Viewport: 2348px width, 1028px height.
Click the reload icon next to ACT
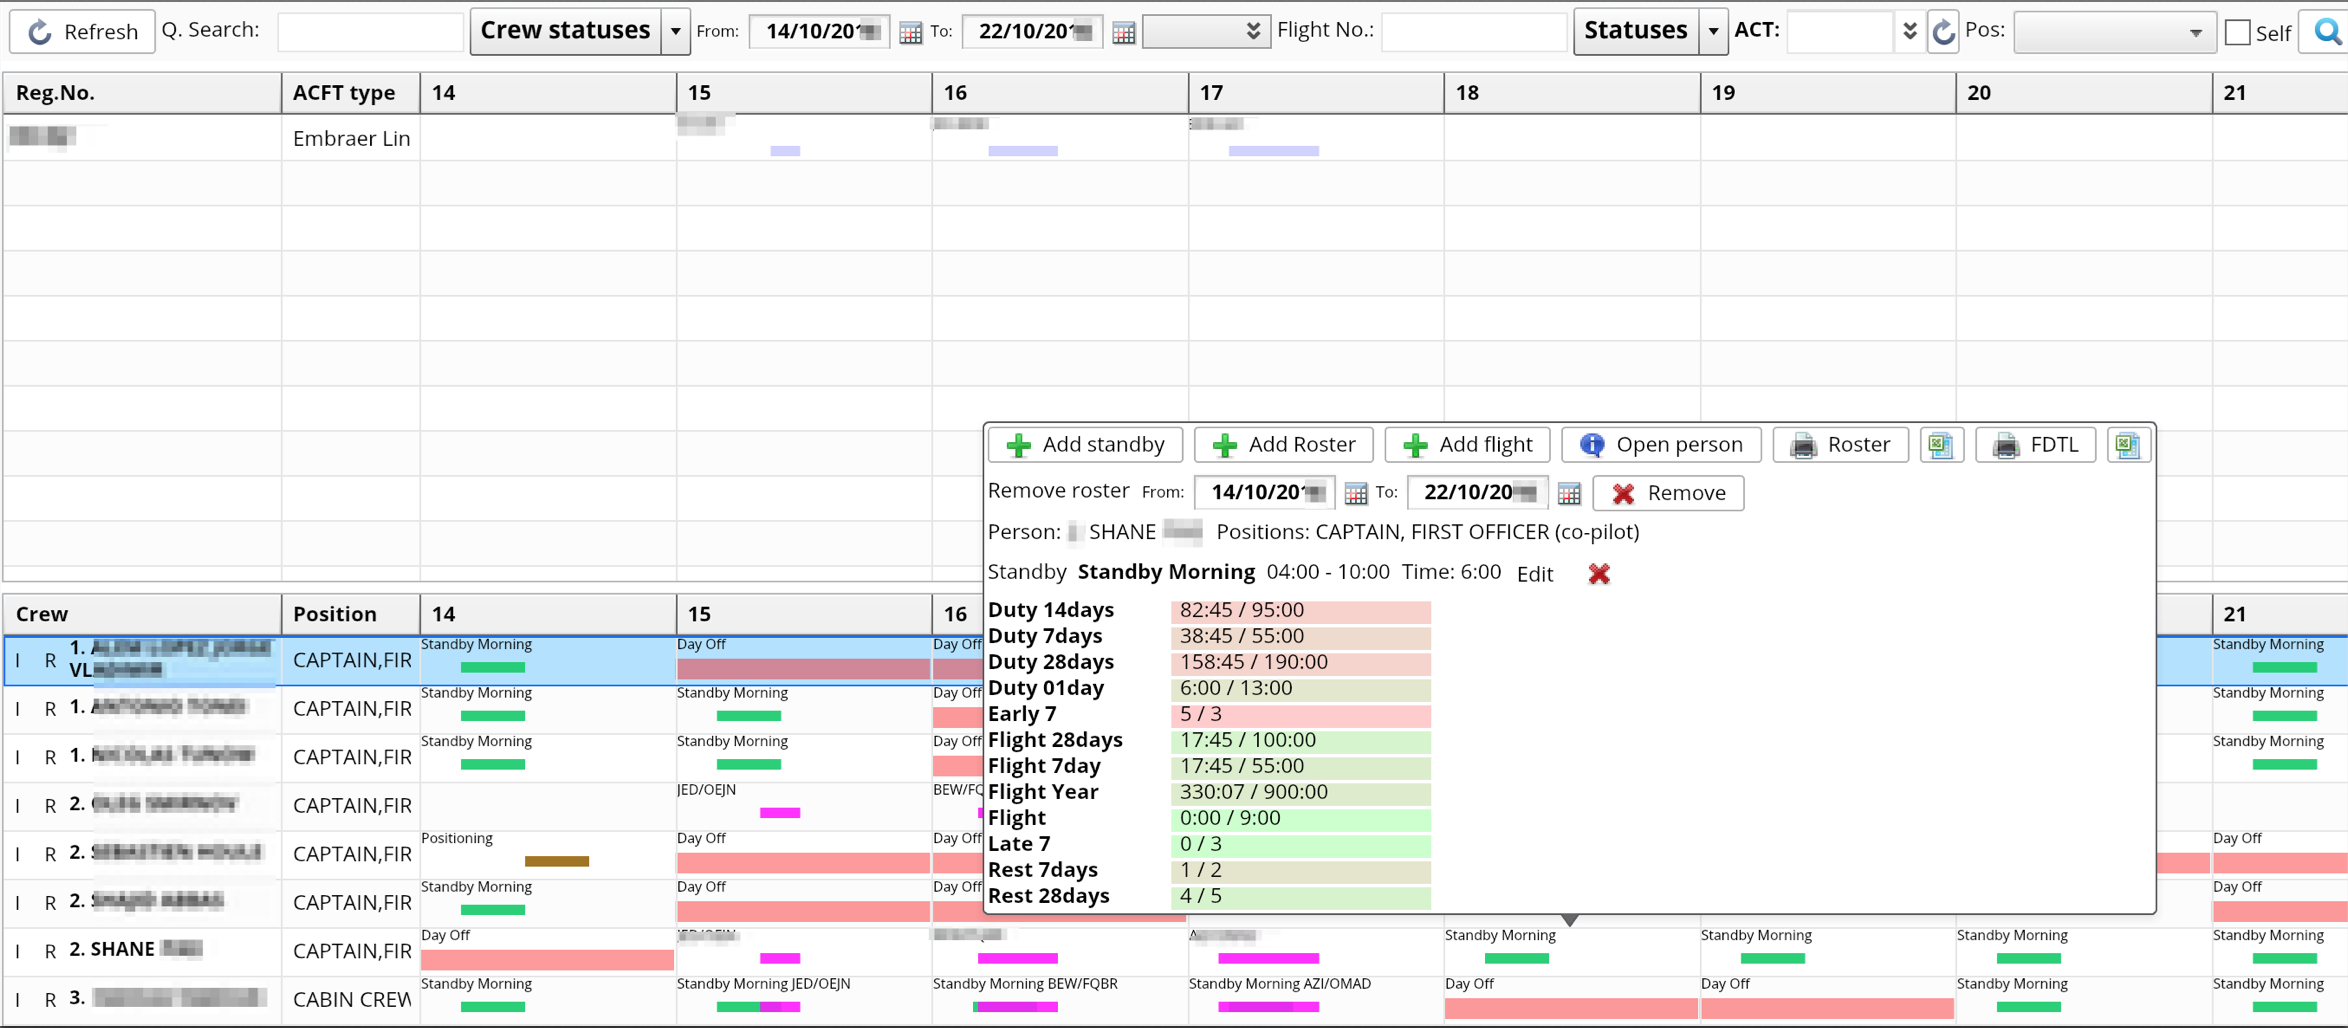pyautogui.click(x=1943, y=31)
